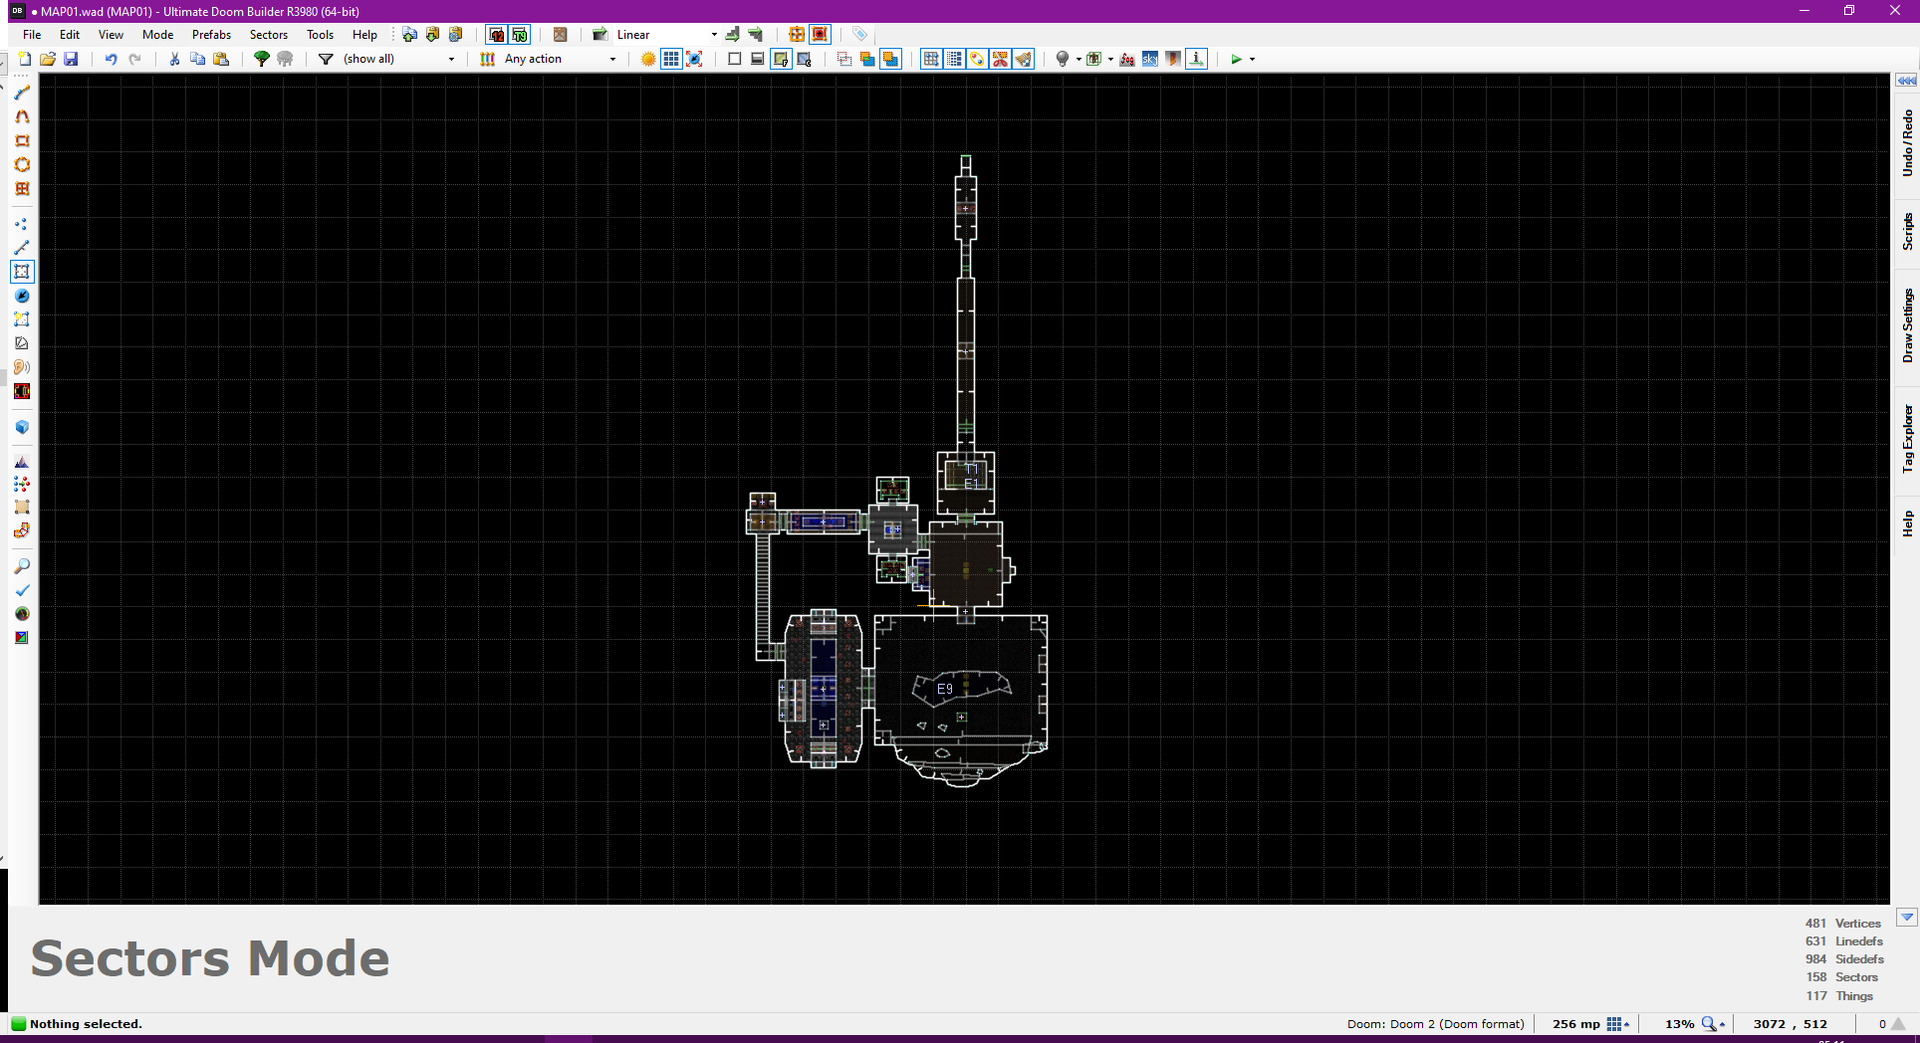1920x1043 pixels.
Task: Toggle info overlay (i icon)
Action: click(x=1196, y=59)
